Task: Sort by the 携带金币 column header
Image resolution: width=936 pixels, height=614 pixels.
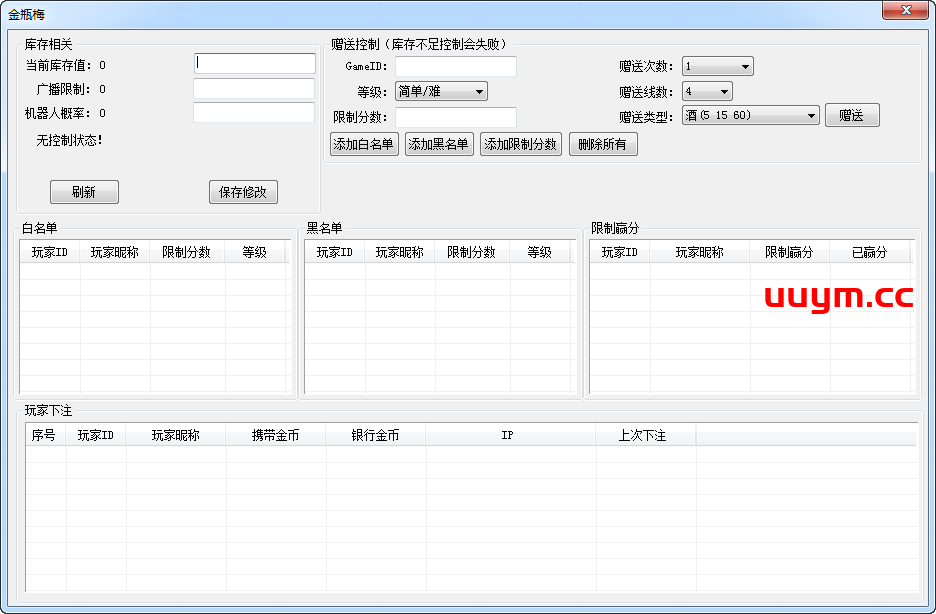Action: (275, 435)
